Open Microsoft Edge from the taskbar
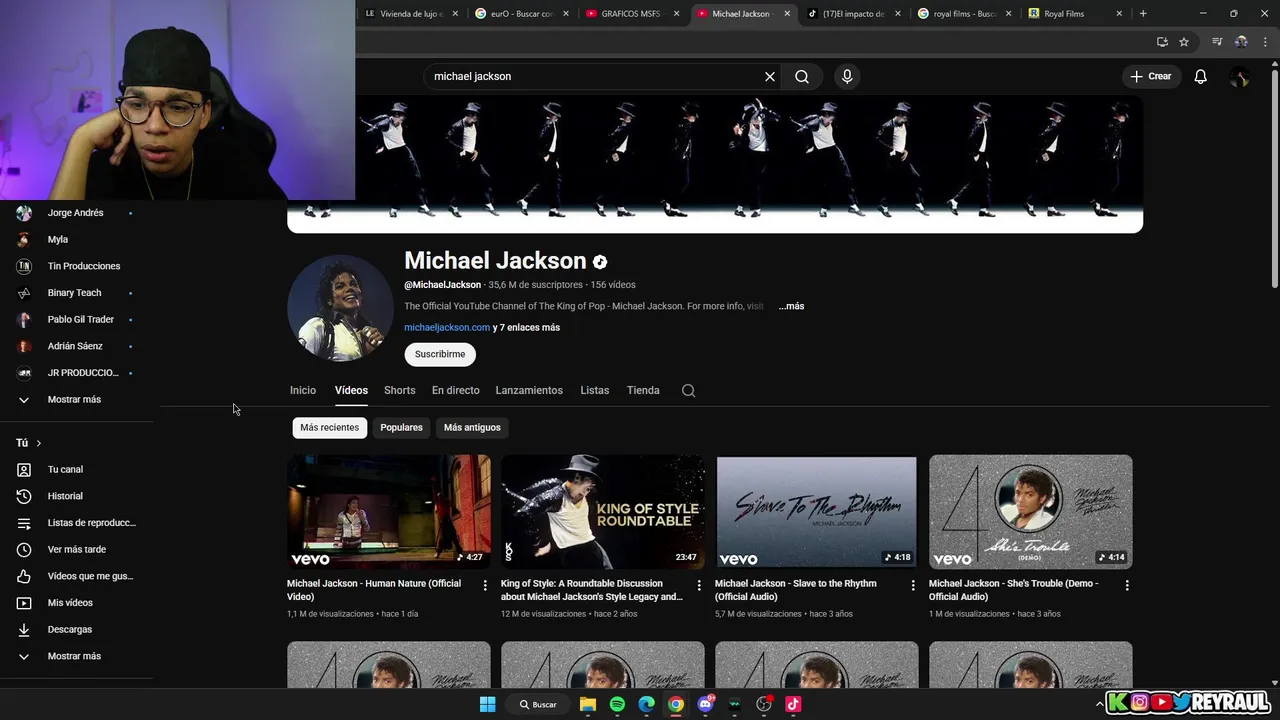The height and width of the screenshot is (720, 1280). pos(647,704)
